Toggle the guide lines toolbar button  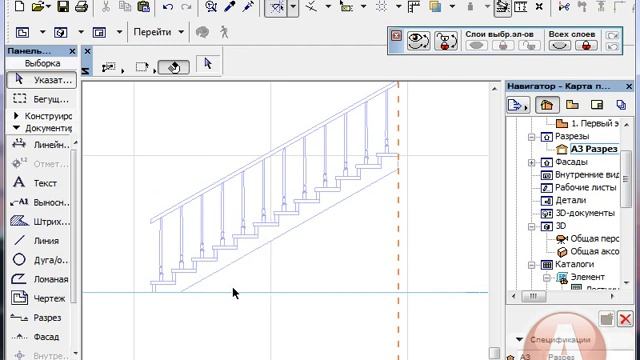276,7
